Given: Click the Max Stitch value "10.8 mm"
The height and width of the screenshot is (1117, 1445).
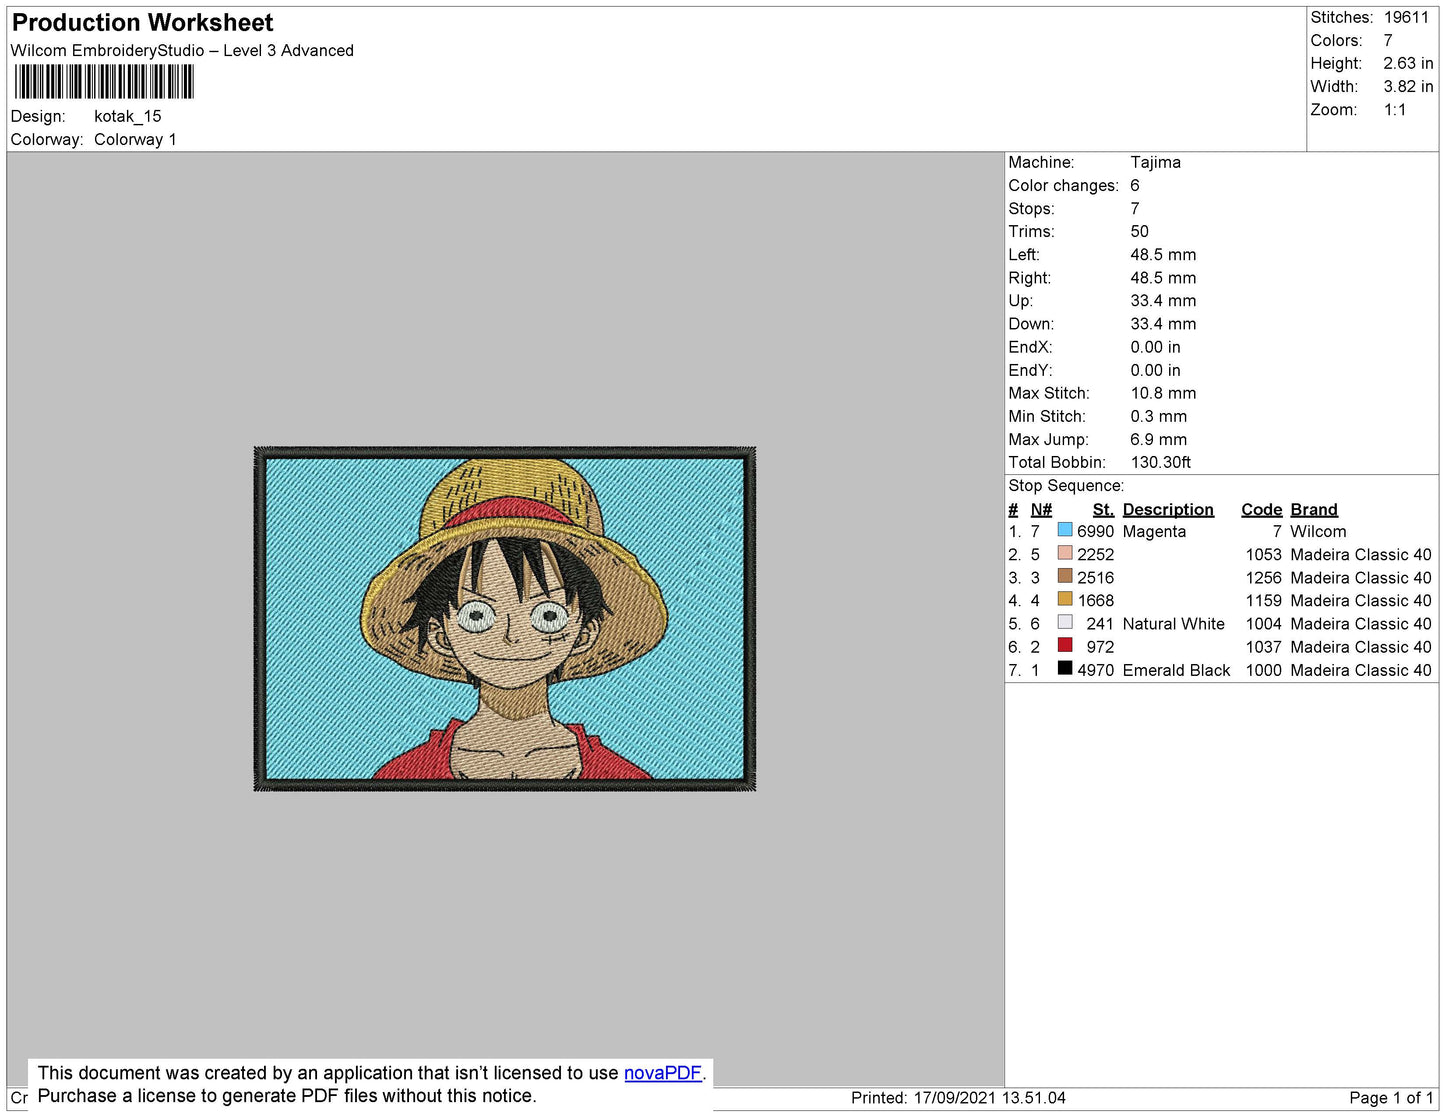Looking at the screenshot, I should pos(1163,393).
